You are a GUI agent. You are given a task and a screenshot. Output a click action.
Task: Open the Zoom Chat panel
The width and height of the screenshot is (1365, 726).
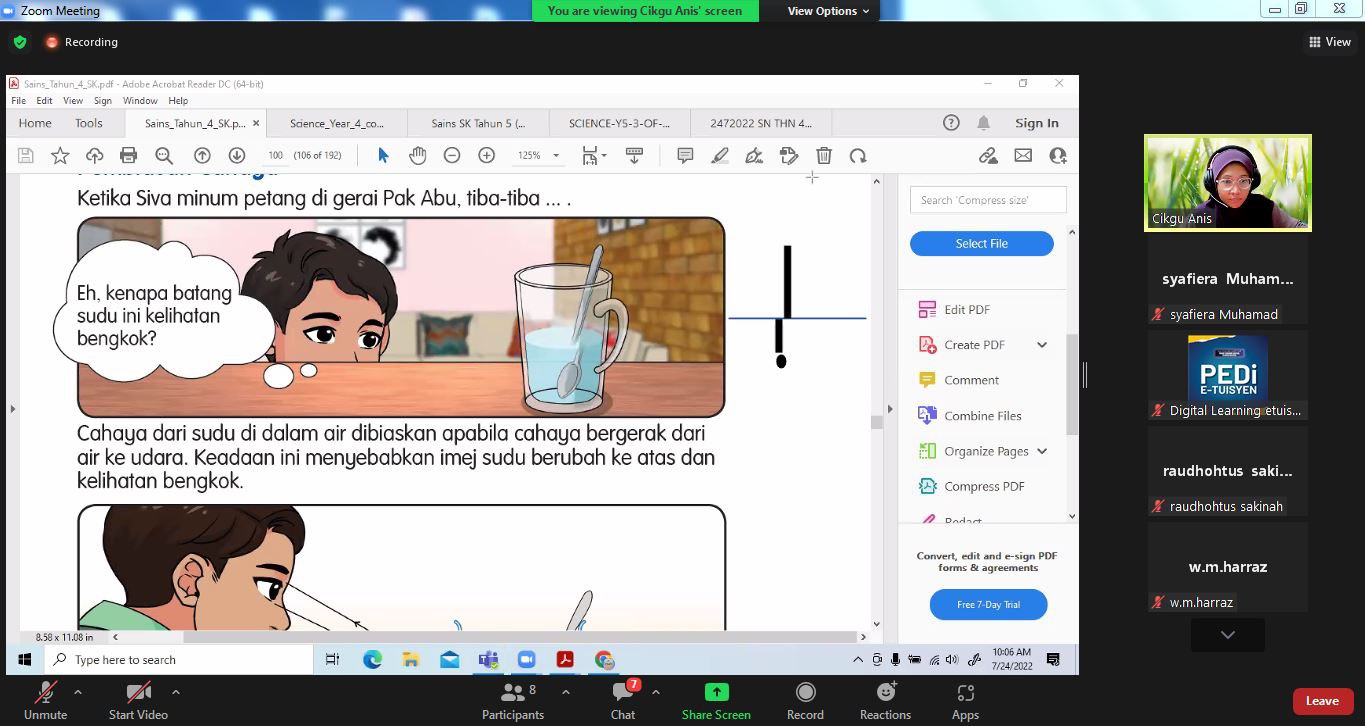click(623, 700)
